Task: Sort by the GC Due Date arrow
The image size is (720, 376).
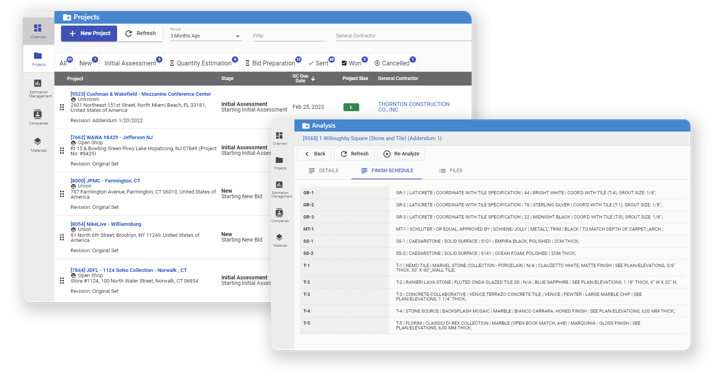Action: 313,79
